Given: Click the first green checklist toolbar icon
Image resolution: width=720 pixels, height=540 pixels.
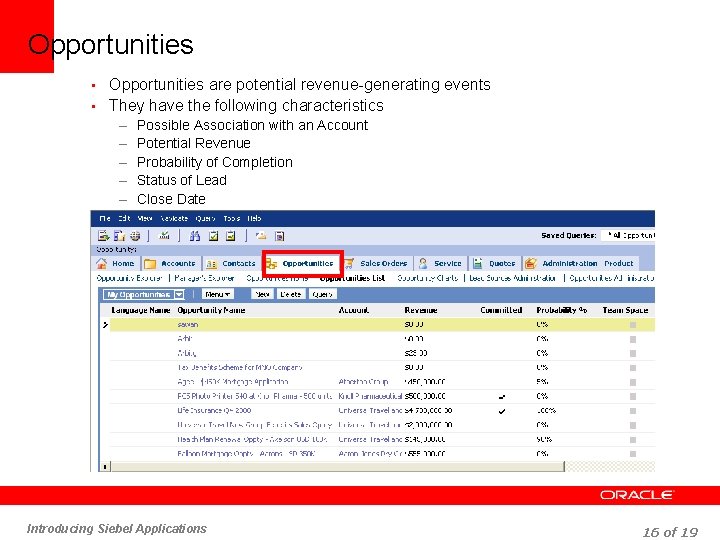Looking at the screenshot, I should (x=213, y=236).
